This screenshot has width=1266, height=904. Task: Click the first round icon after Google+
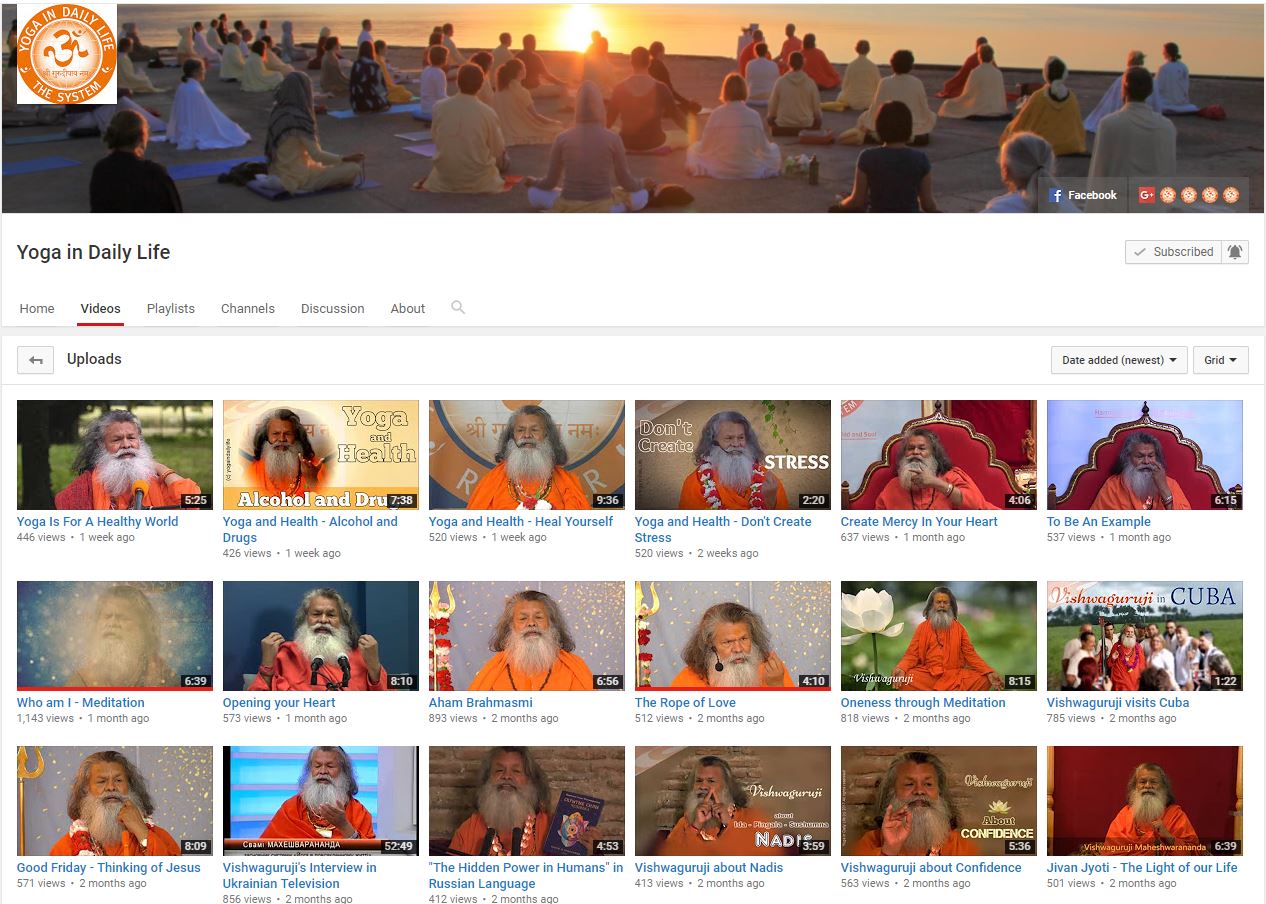(1167, 195)
